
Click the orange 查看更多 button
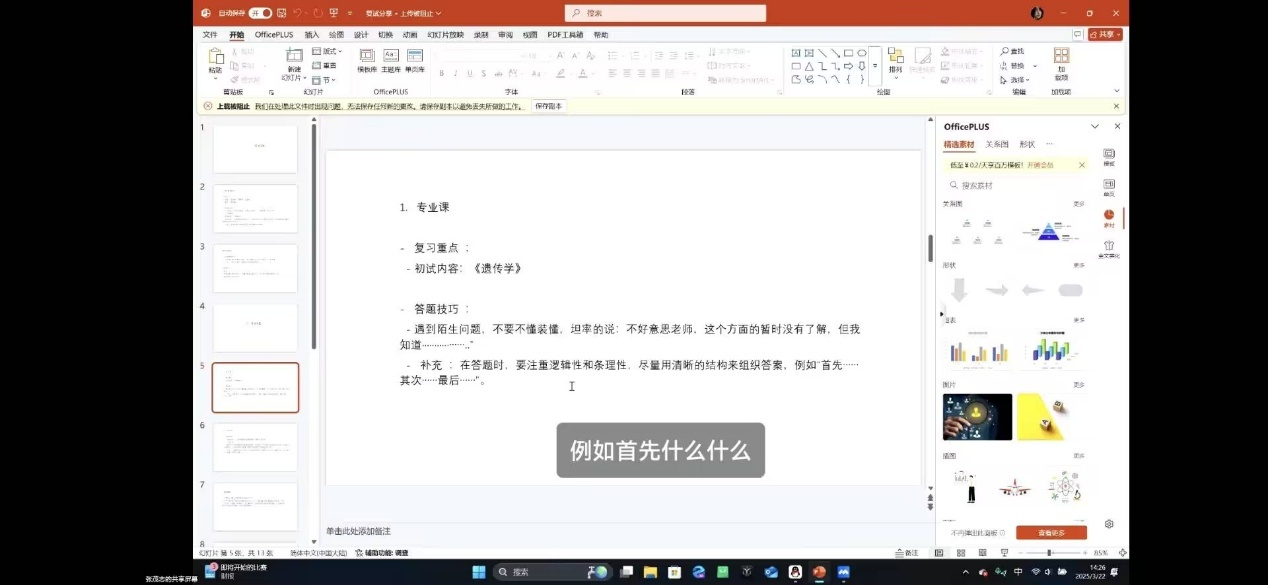click(1051, 533)
